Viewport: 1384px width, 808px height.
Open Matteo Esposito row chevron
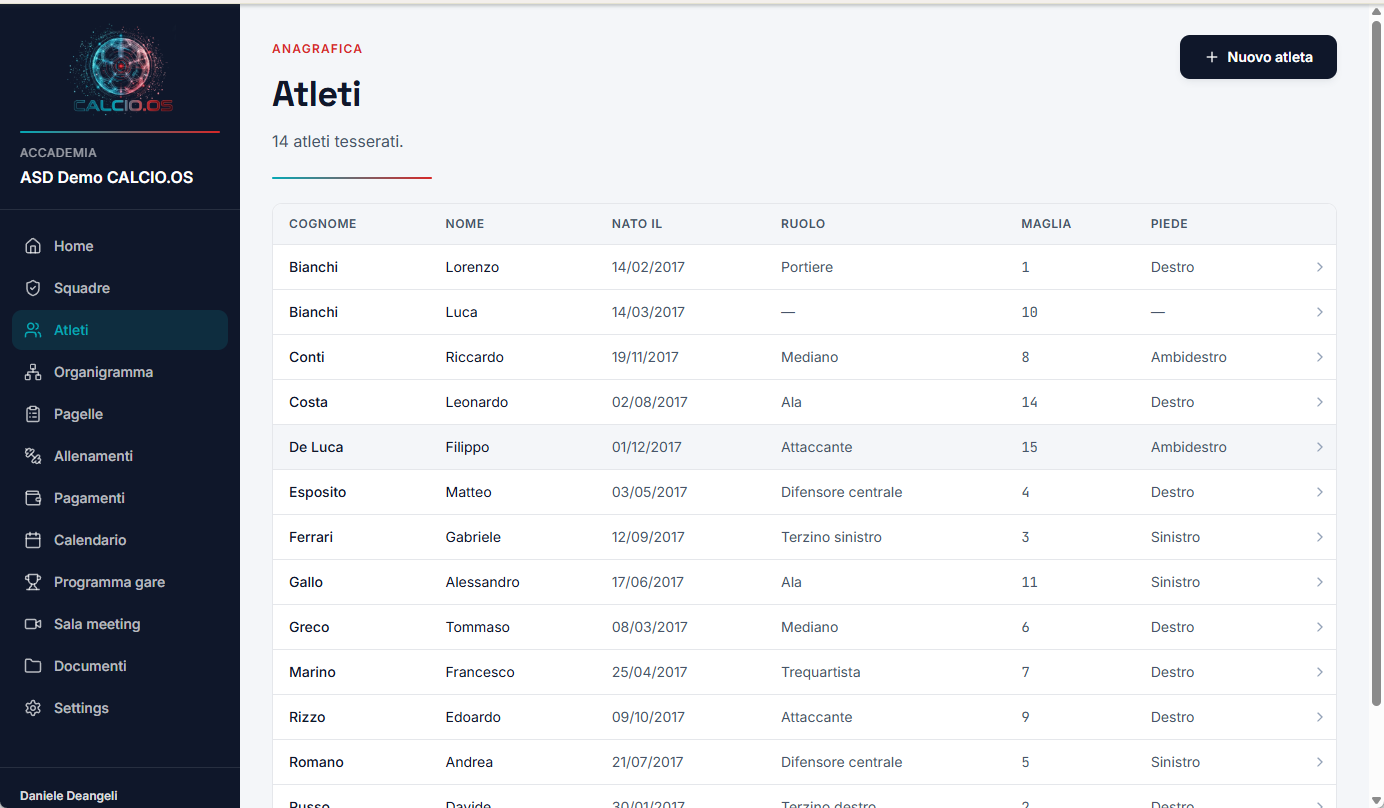point(1320,492)
